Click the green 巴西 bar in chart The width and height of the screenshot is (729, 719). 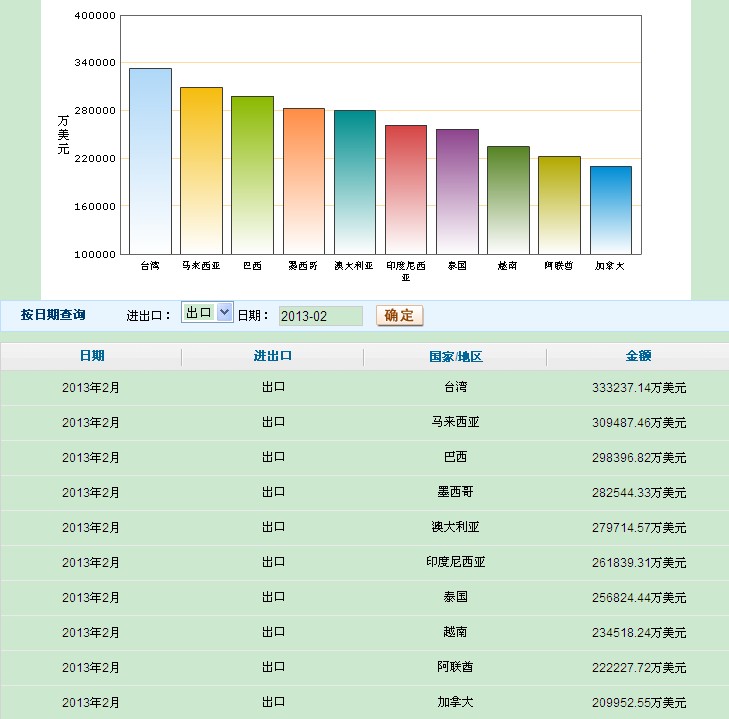[252, 175]
